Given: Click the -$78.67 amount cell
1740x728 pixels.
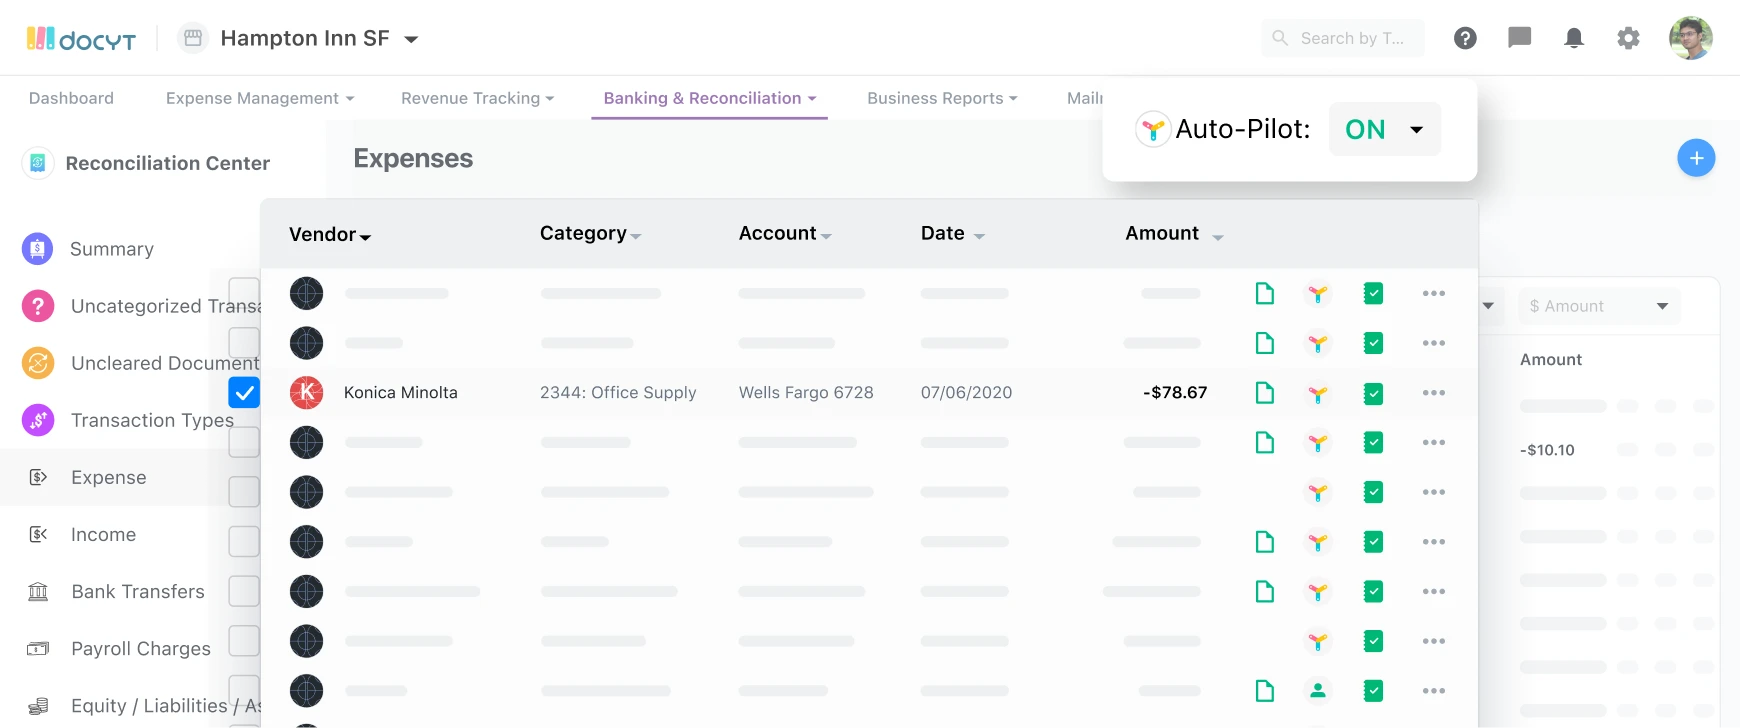Looking at the screenshot, I should 1175,392.
